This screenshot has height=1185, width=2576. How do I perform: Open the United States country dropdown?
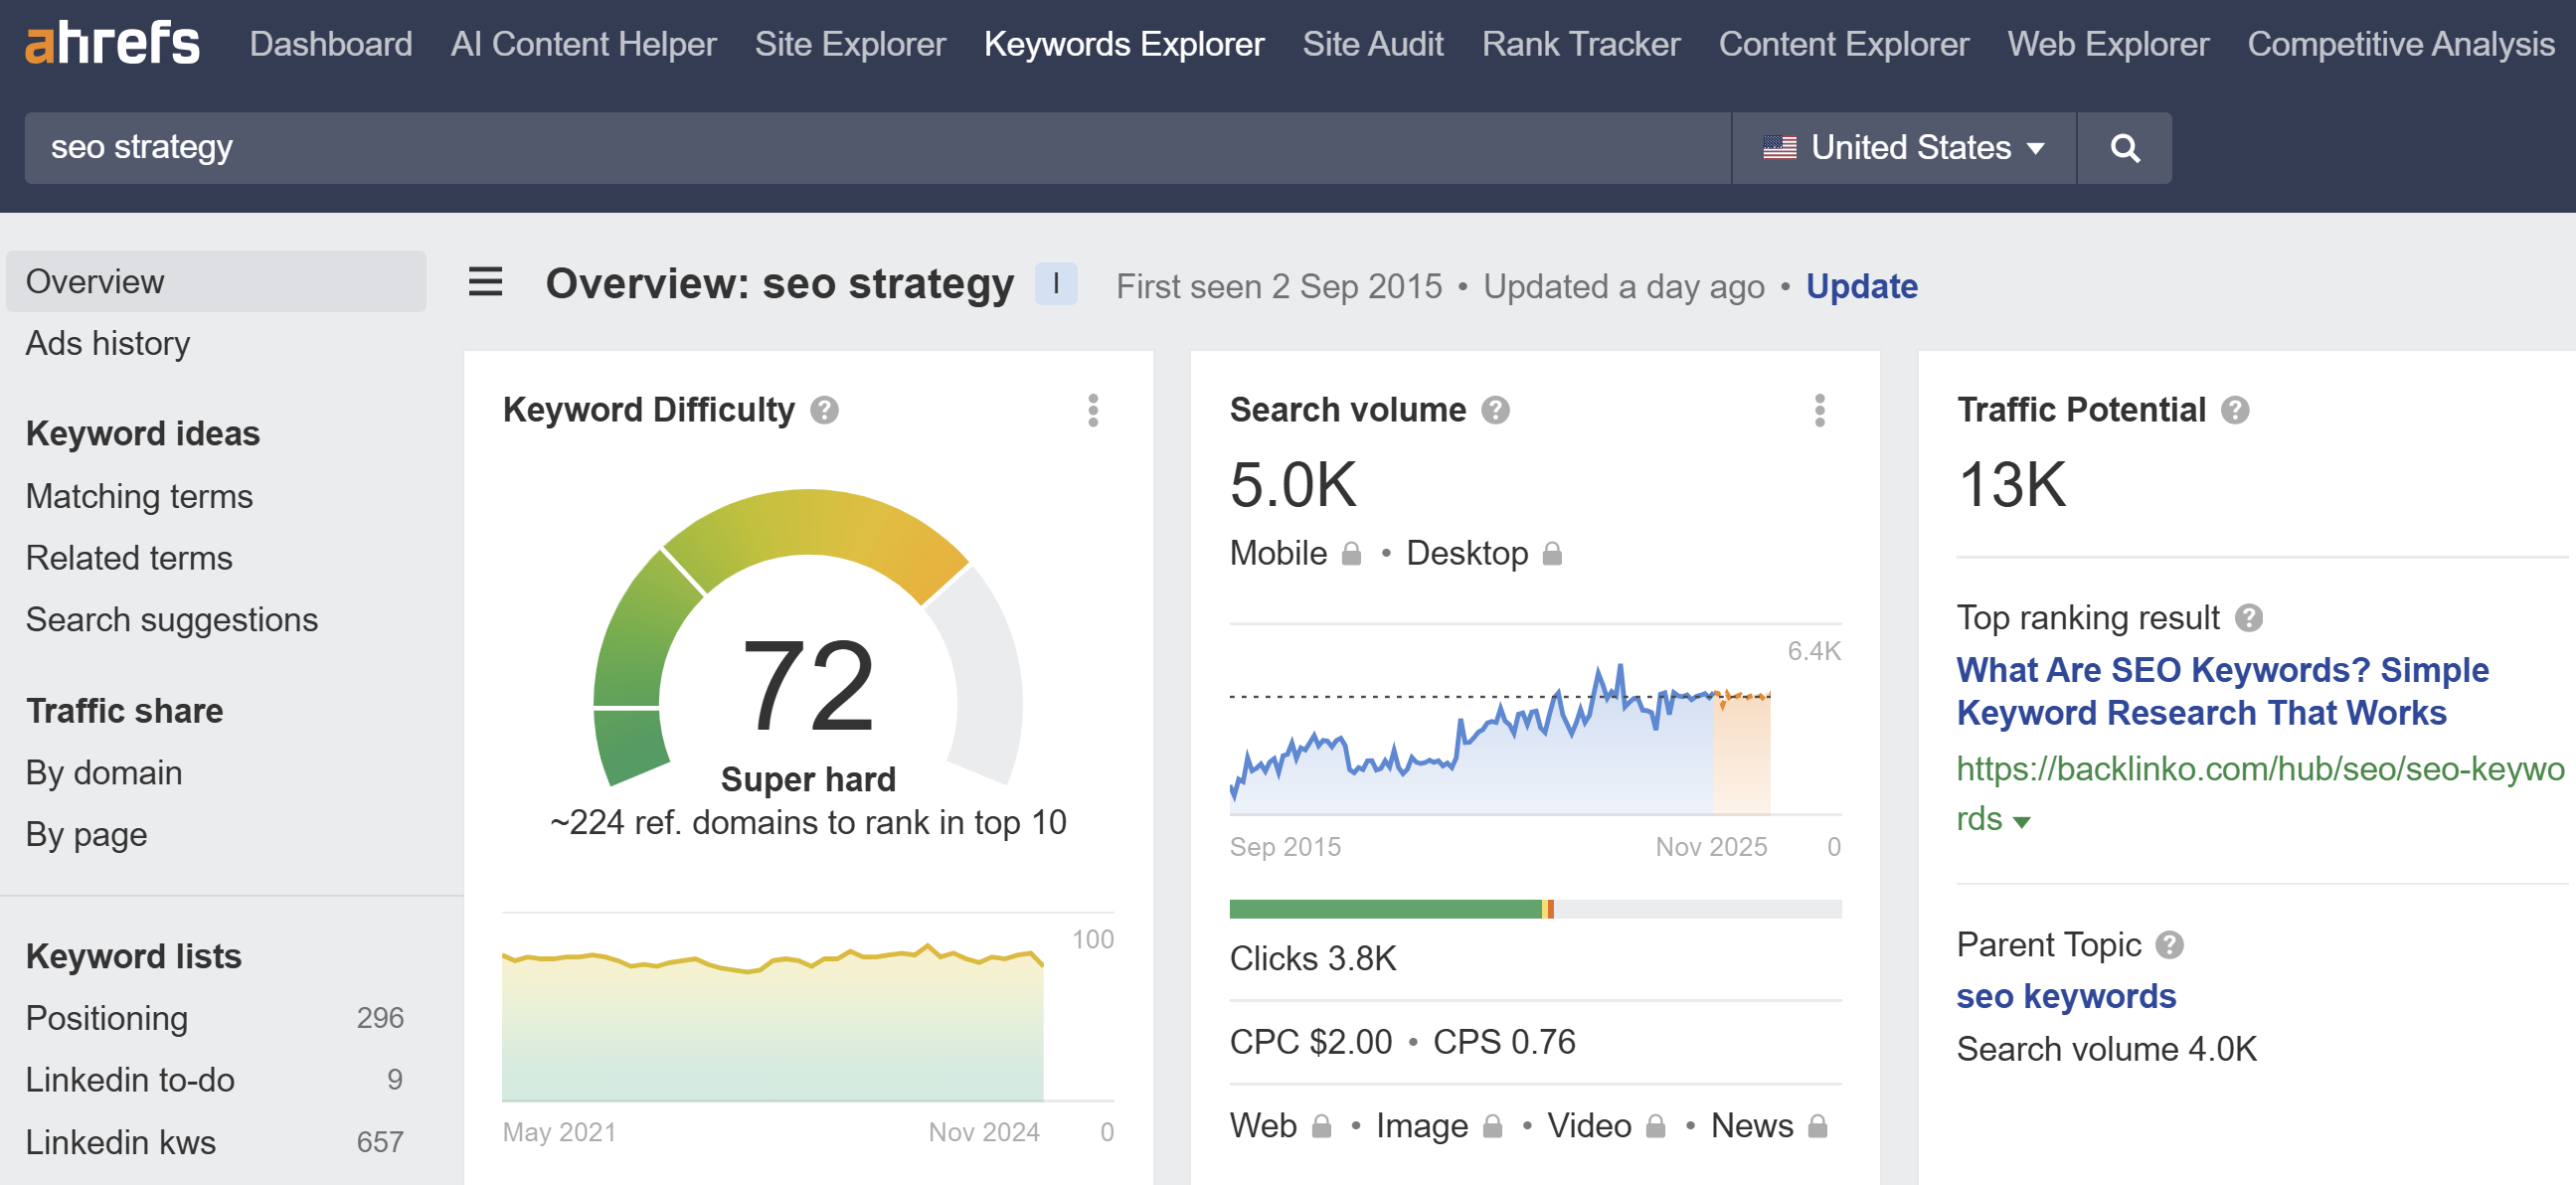1903,148
